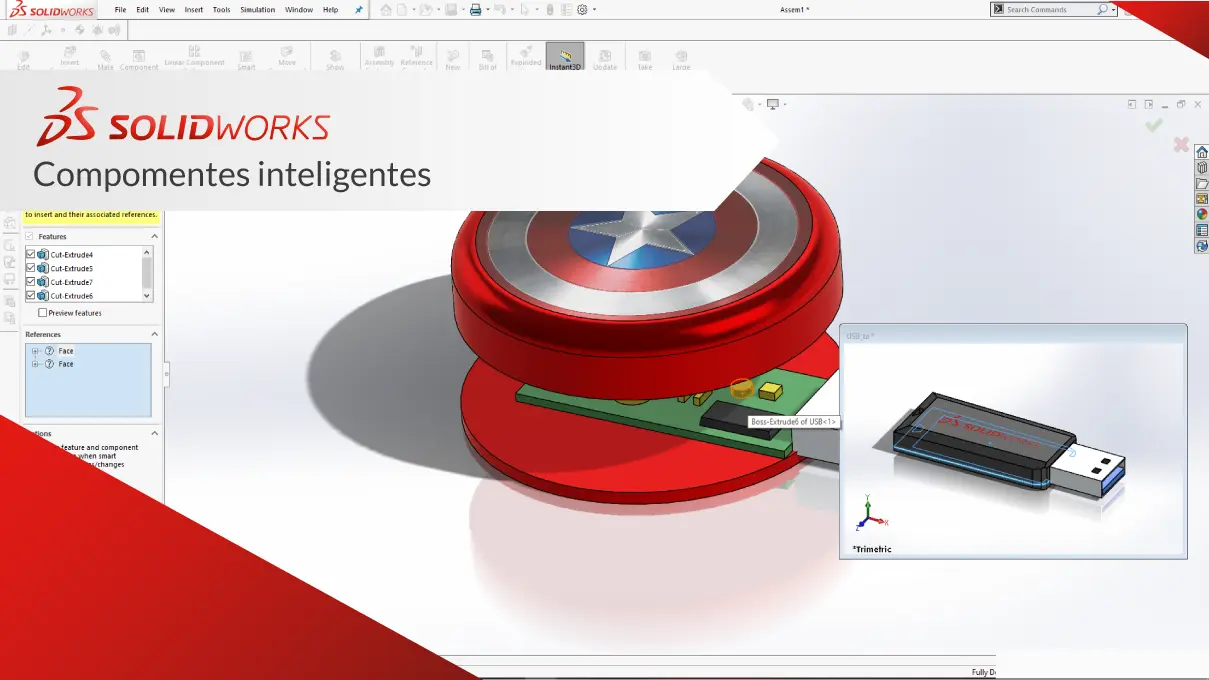Collapse the Features section chevron
1209x680 pixels.
pos(154,237)
